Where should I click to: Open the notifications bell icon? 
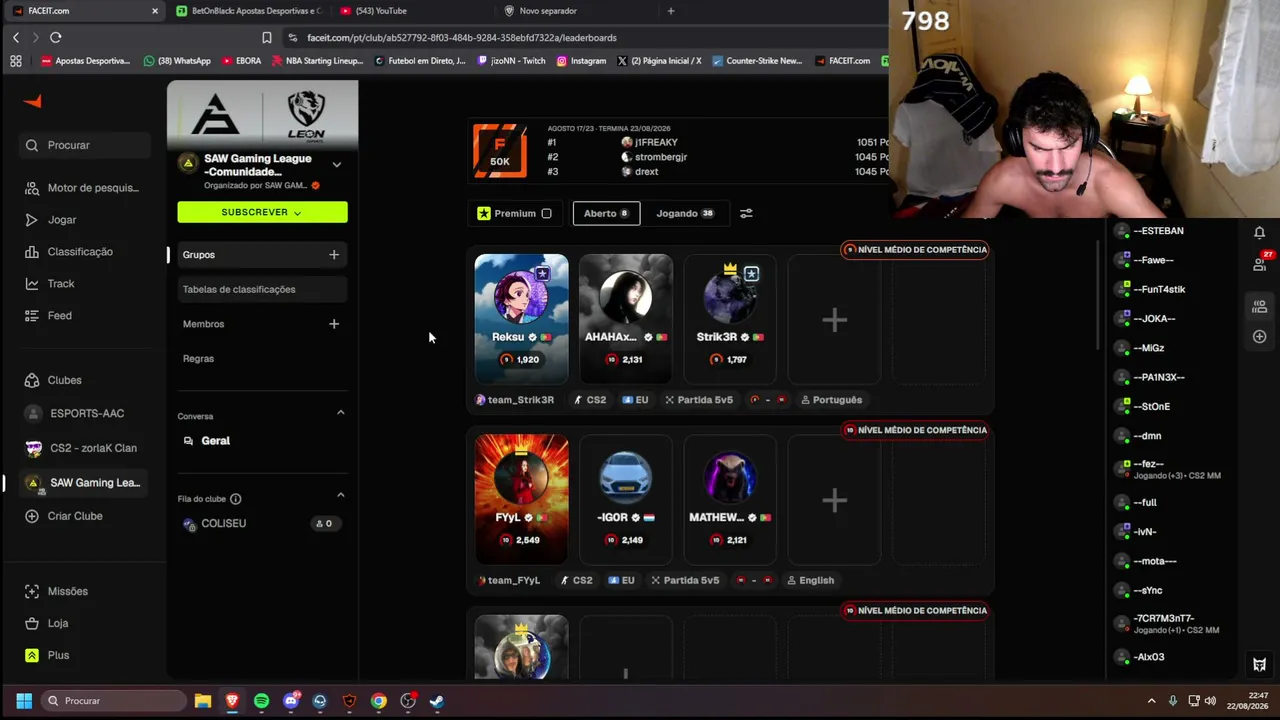[x=1259, y=232]
